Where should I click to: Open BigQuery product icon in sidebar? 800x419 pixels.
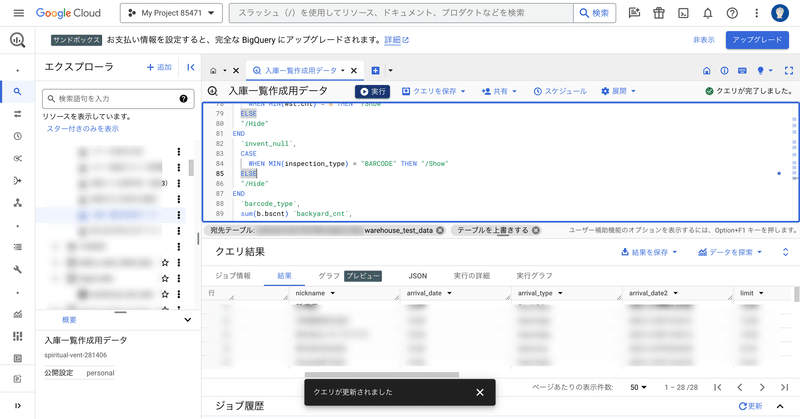pos(18,40)
